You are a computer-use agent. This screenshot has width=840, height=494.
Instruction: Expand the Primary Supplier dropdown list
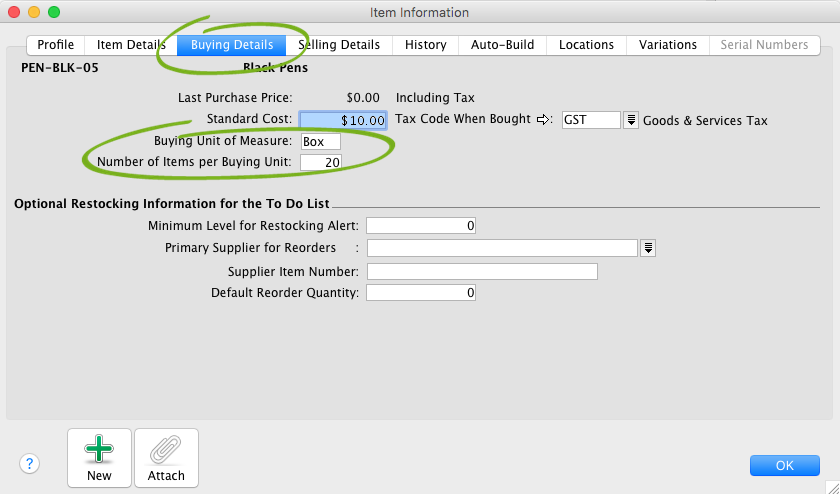coord(648,248)
